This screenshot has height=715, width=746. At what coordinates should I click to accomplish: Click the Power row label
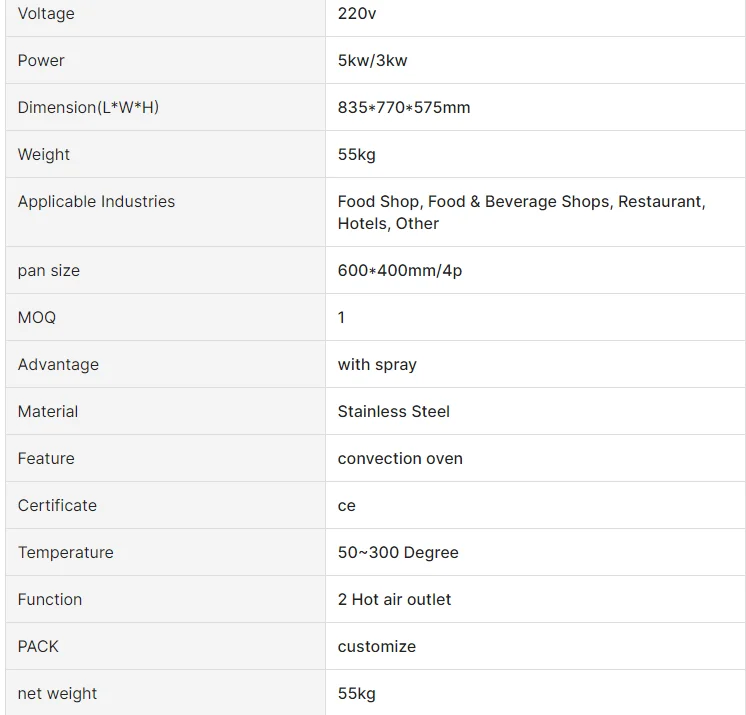tap(41, 61)
